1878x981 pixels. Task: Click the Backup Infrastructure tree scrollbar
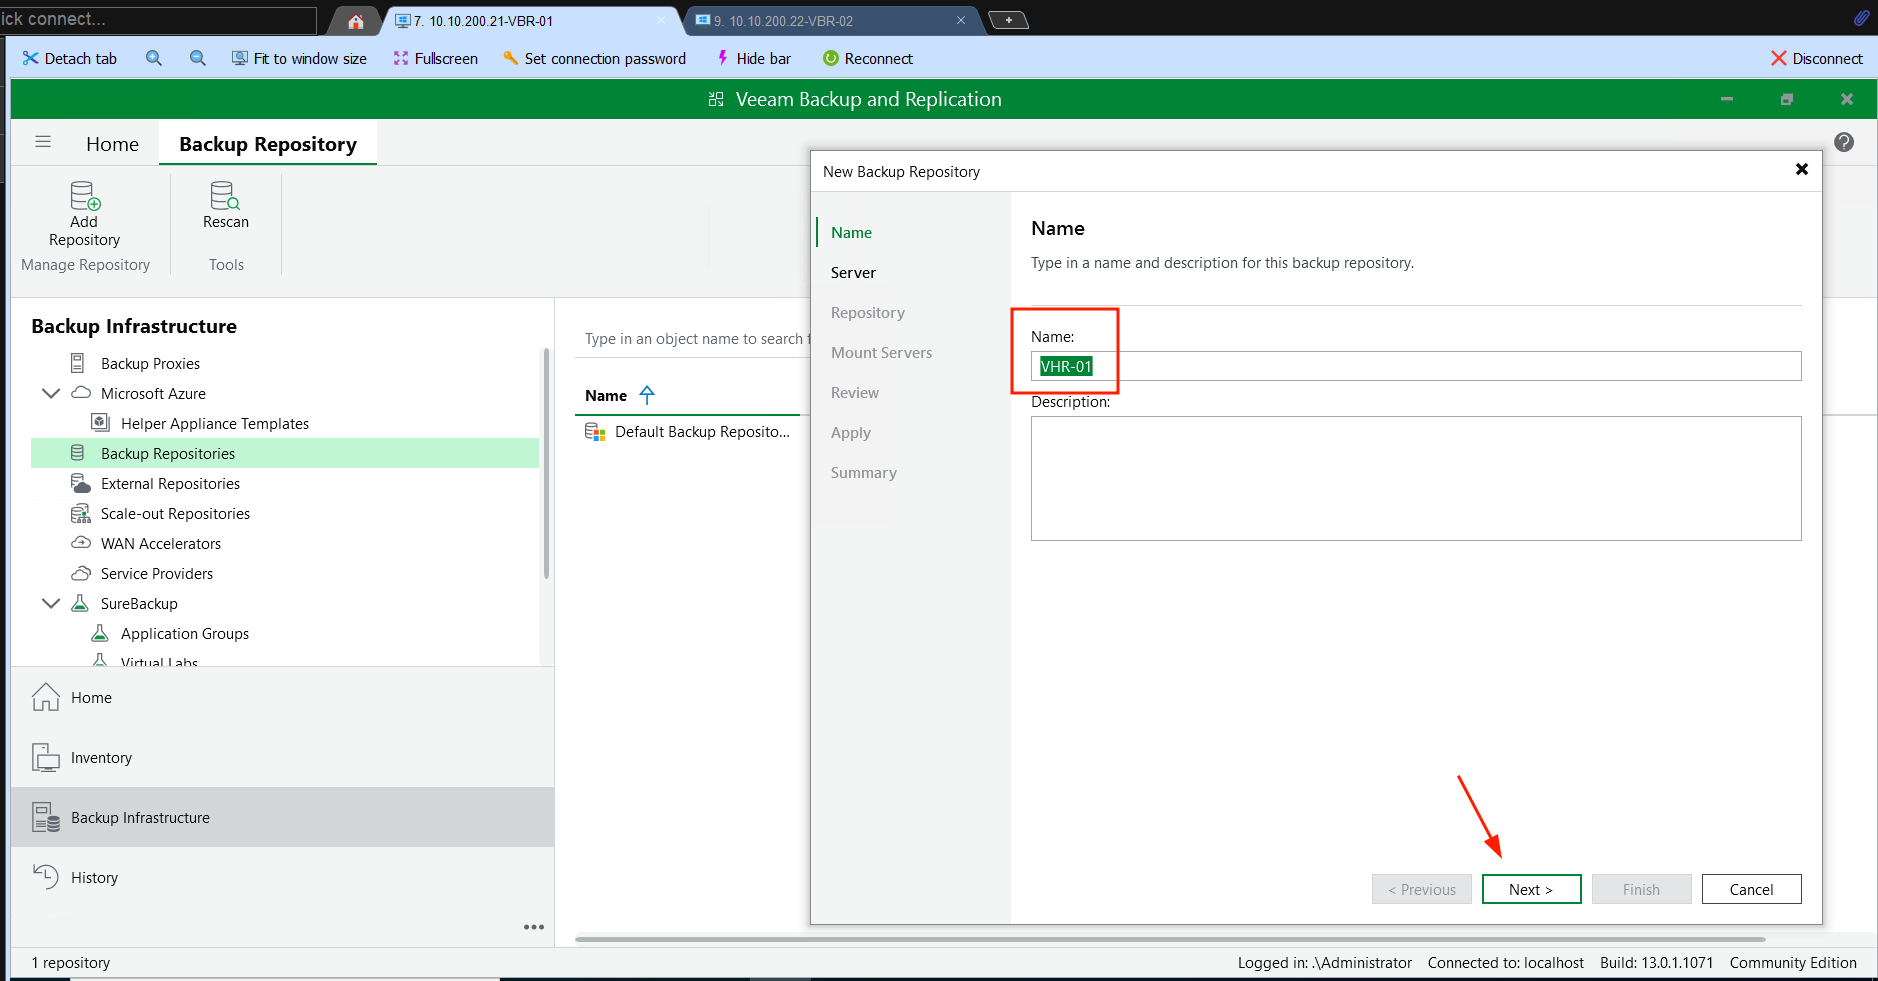[x=546, y=463]
